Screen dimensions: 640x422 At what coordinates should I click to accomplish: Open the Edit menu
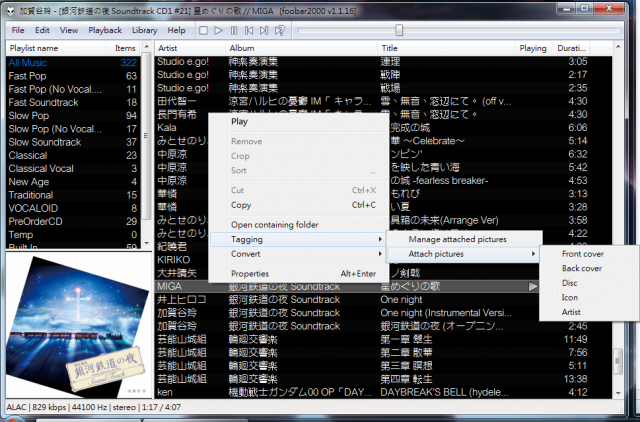(42, 30)
